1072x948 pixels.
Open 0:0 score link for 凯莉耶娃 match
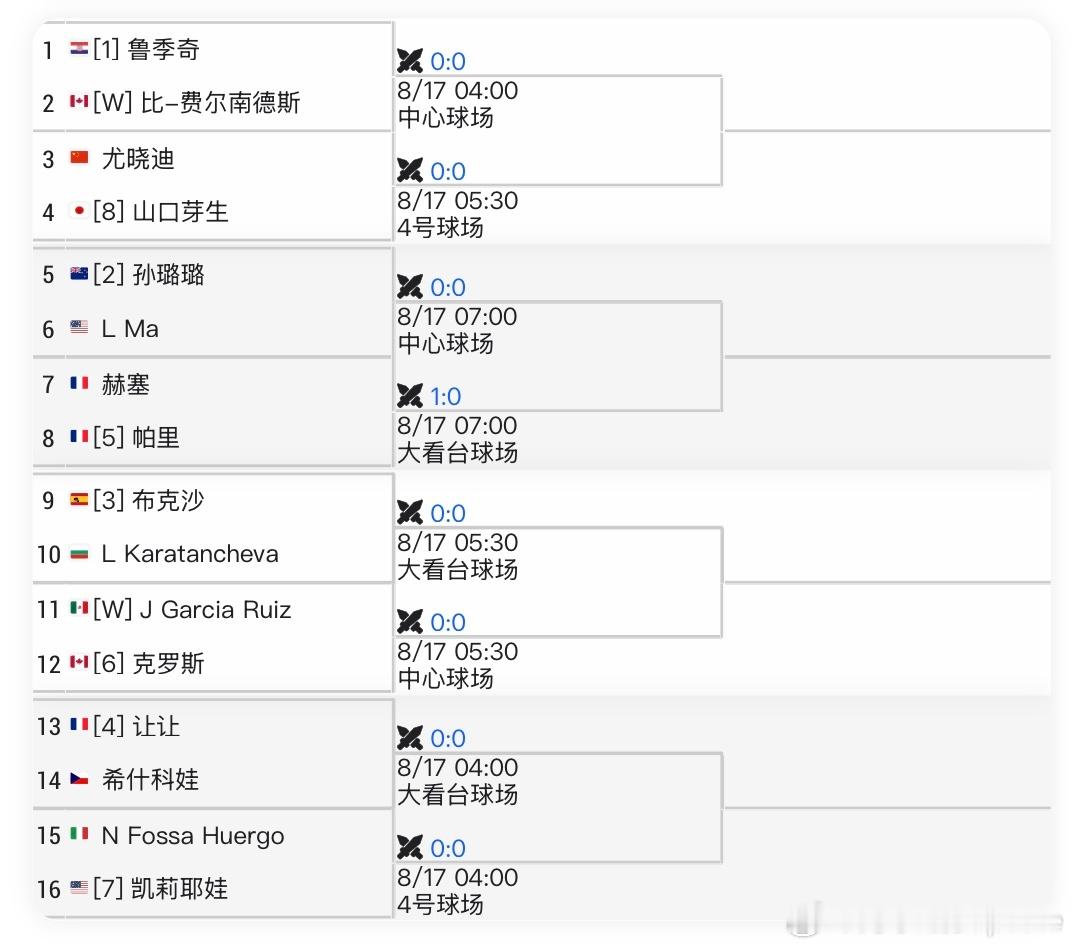[448, 848]
